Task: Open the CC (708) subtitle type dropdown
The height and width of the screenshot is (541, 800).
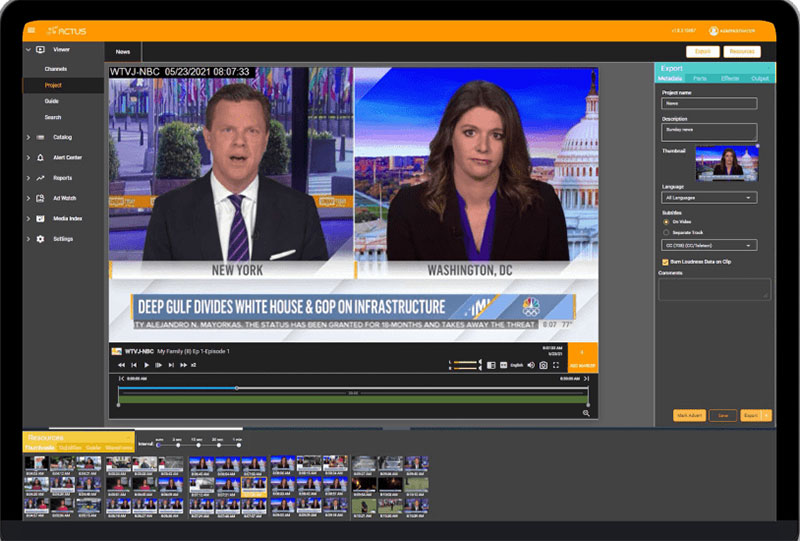Action: pos(709,245)
